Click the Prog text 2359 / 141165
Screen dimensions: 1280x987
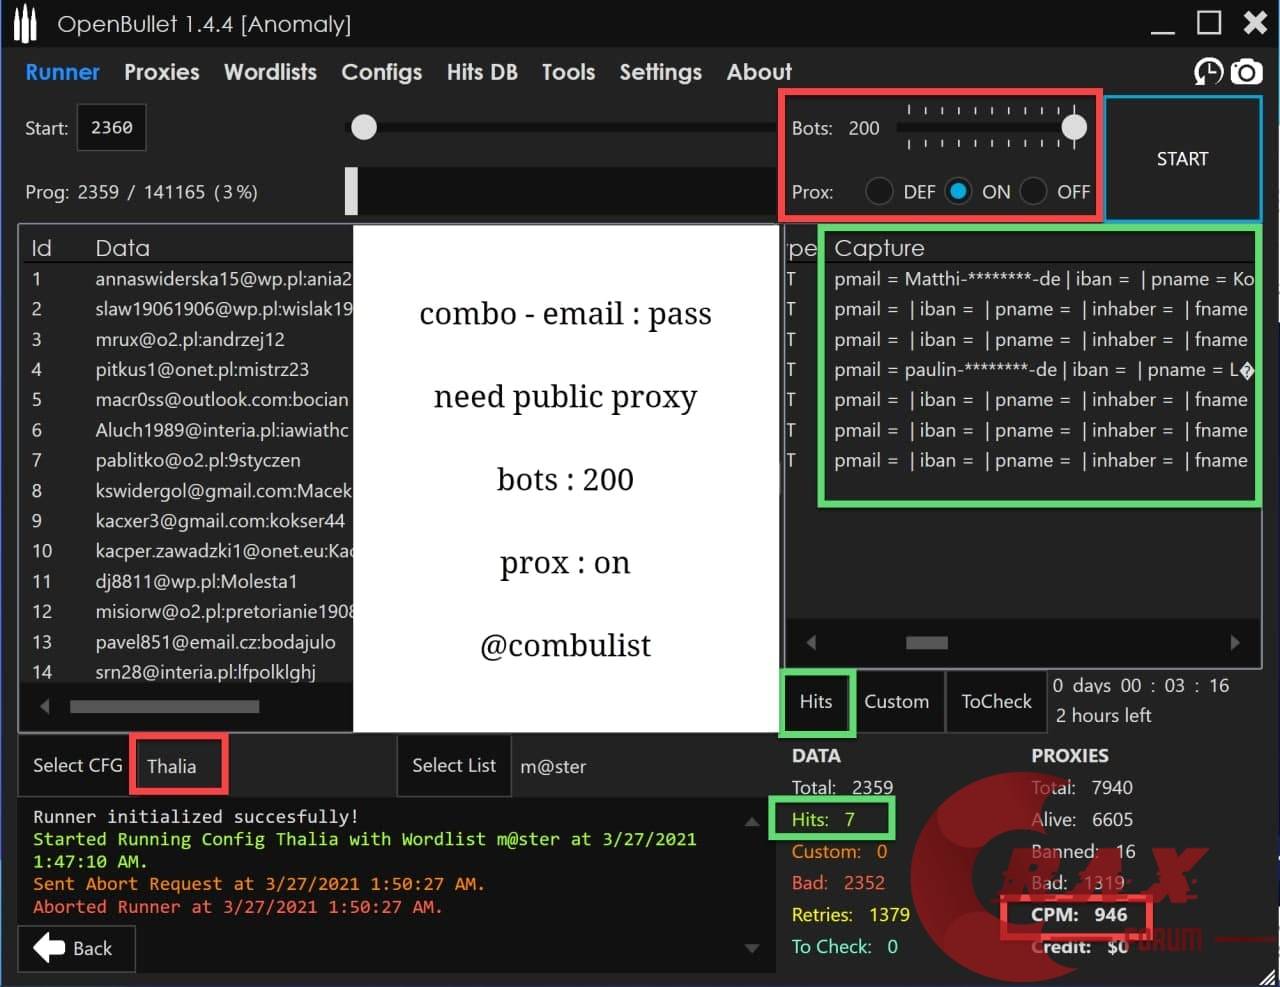[141, 191]
